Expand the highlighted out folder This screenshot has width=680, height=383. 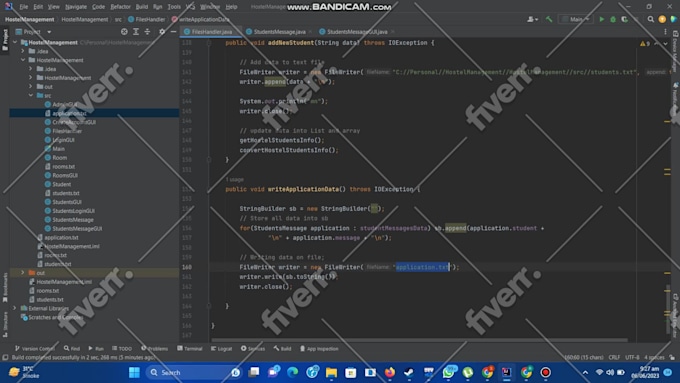click(x=23, y=273)
